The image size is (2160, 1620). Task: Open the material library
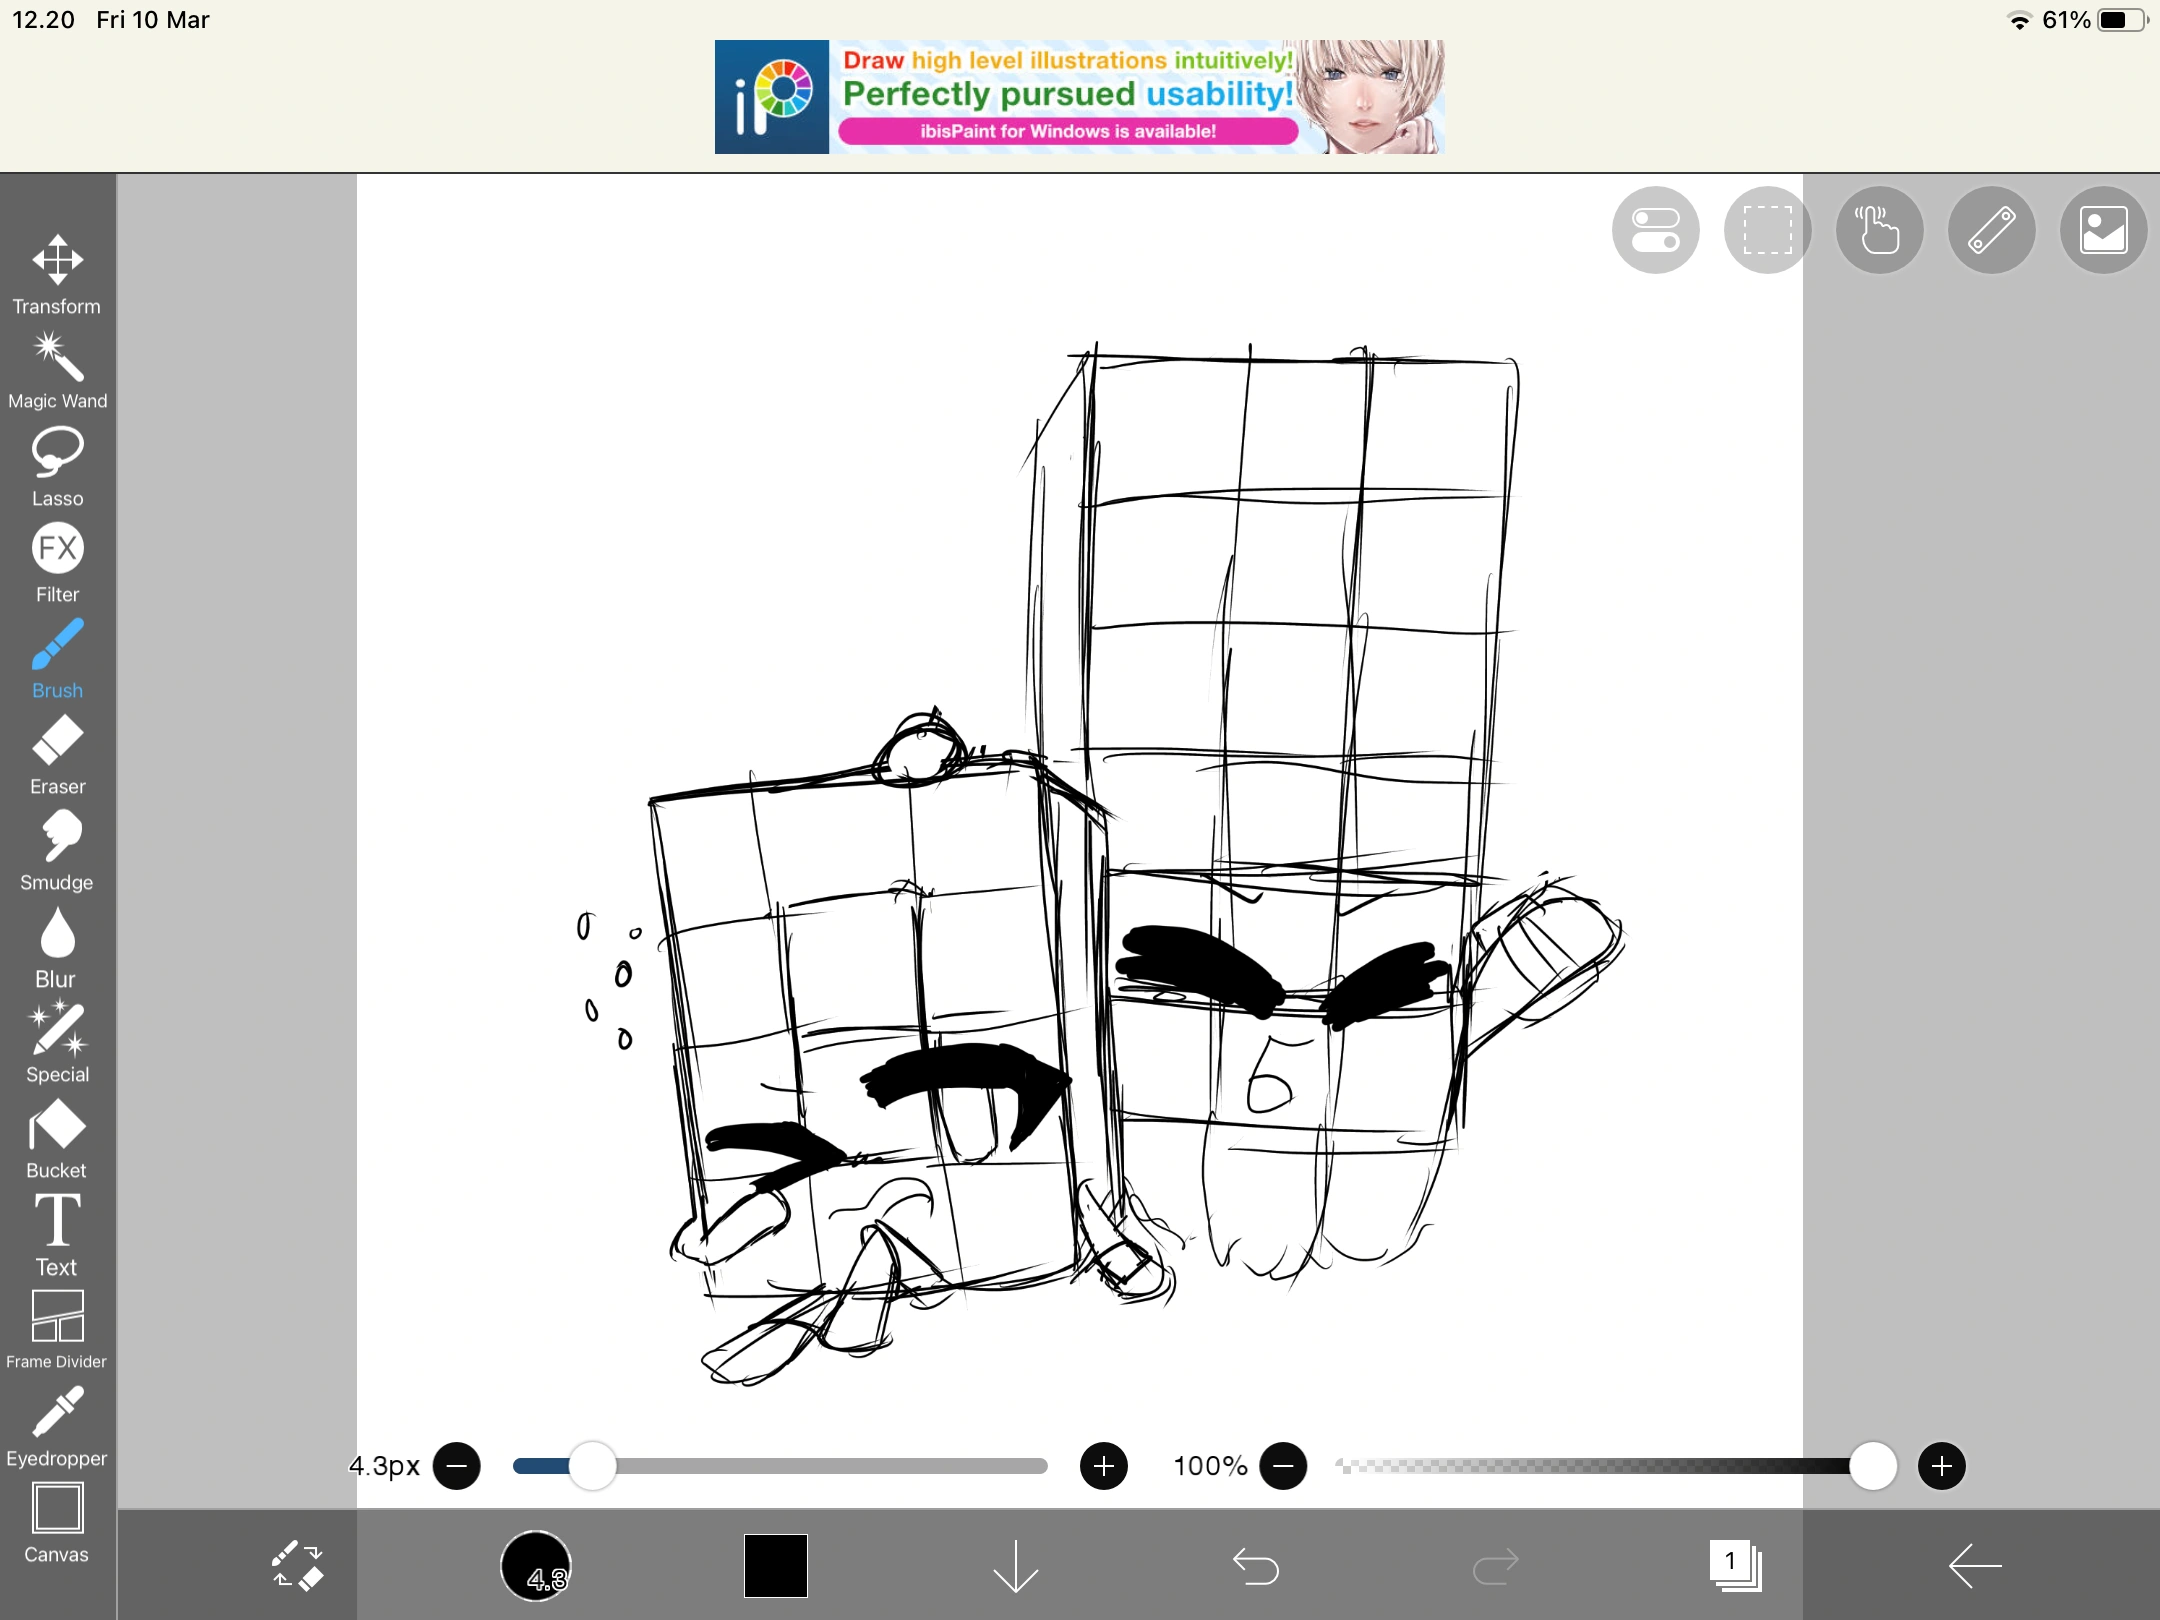[x=2103, y=230]
